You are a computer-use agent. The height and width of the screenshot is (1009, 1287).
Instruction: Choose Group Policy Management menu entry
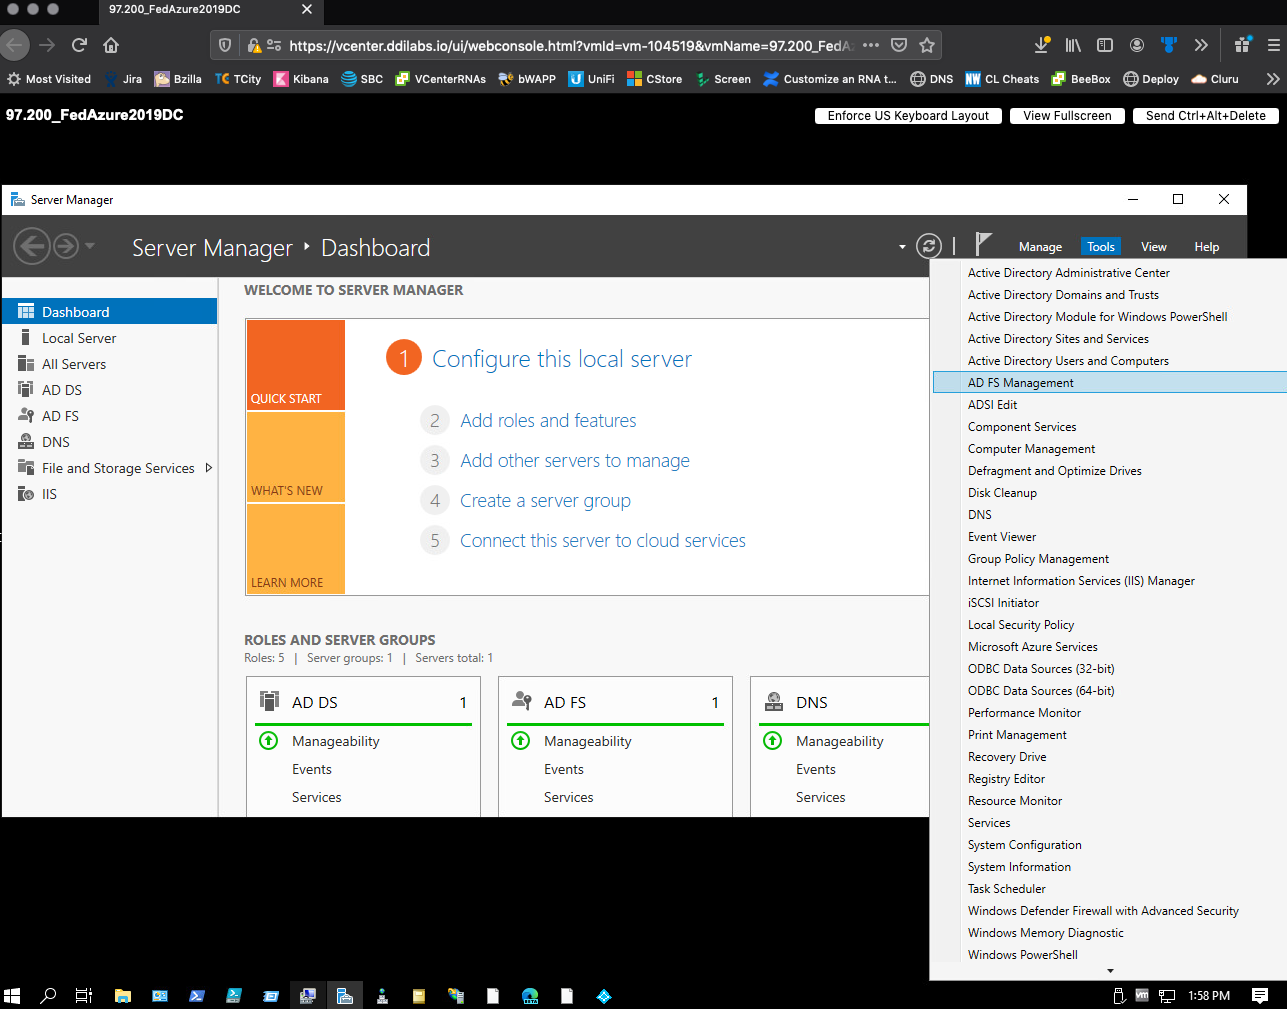[1038, 559]
